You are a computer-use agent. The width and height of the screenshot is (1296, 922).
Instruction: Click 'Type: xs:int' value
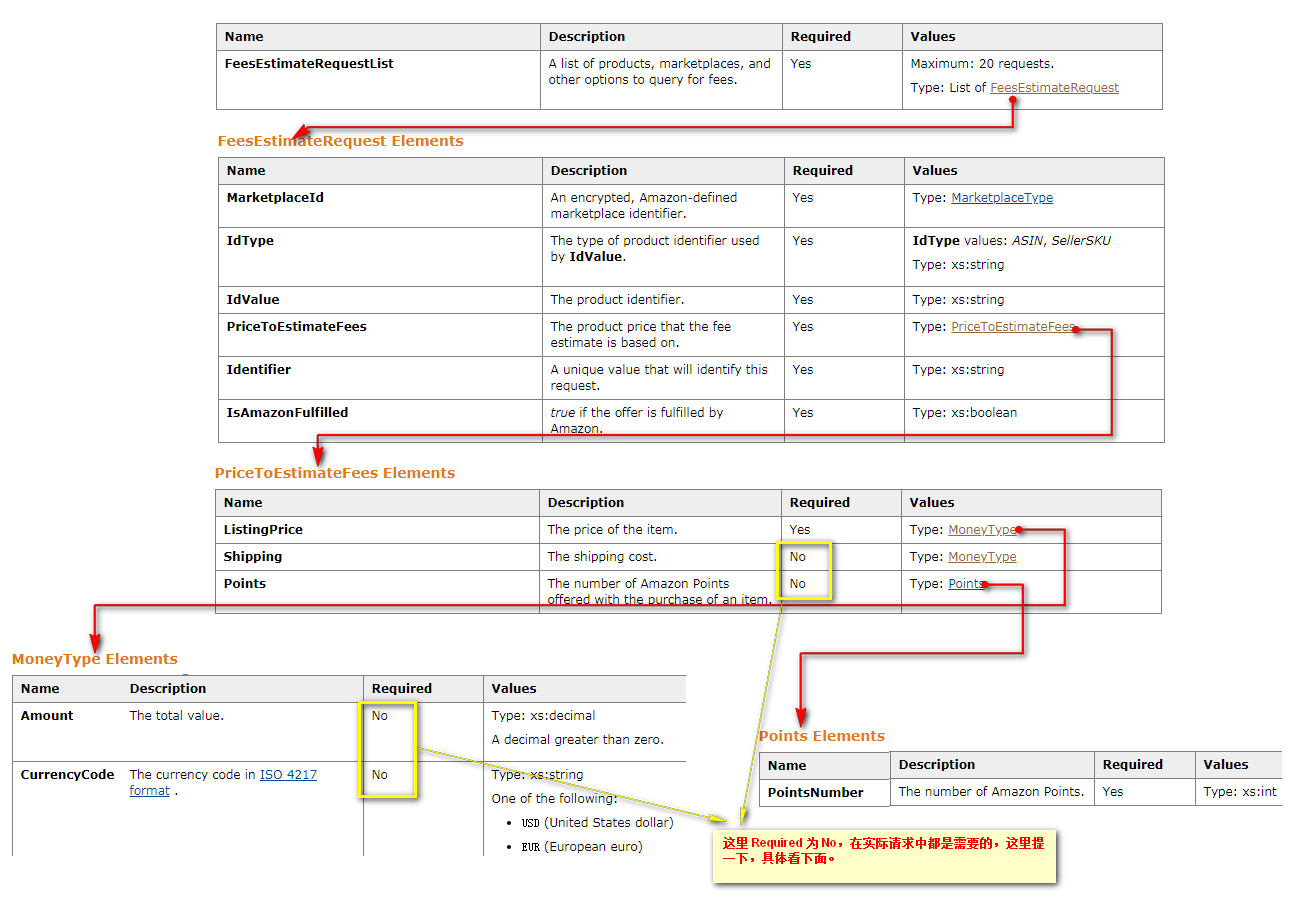click(x=1240, y=792)
